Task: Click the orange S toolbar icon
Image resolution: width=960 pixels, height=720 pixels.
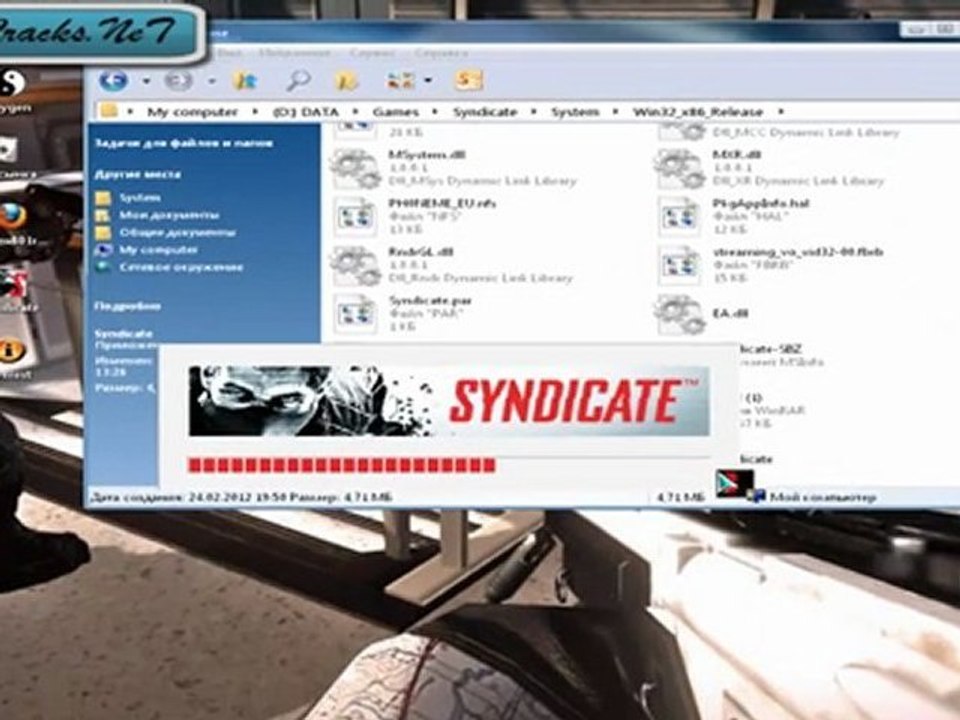Action: [x=468, y=80]
